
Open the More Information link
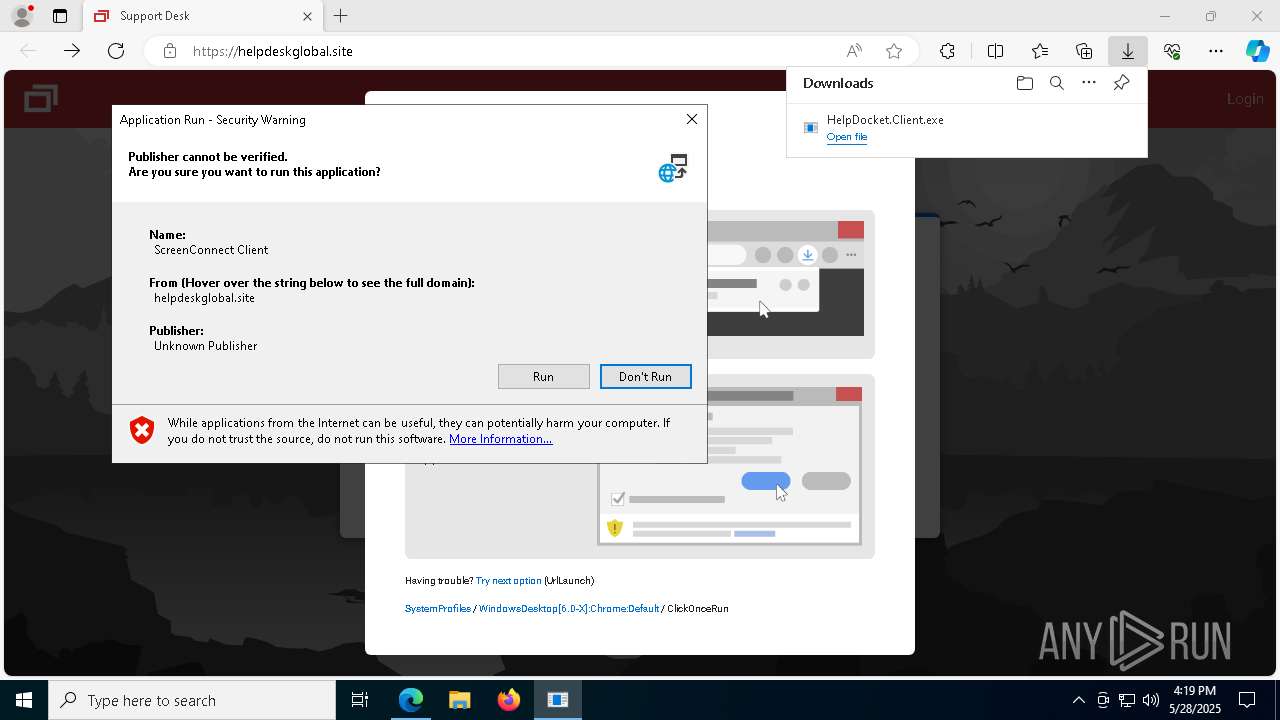point(500,439)
